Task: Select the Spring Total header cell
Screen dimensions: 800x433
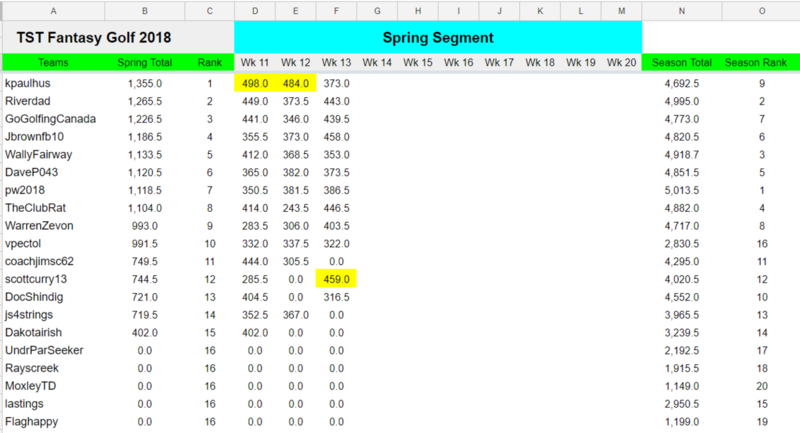Action: pyautogui.click(x=145, y=63)
